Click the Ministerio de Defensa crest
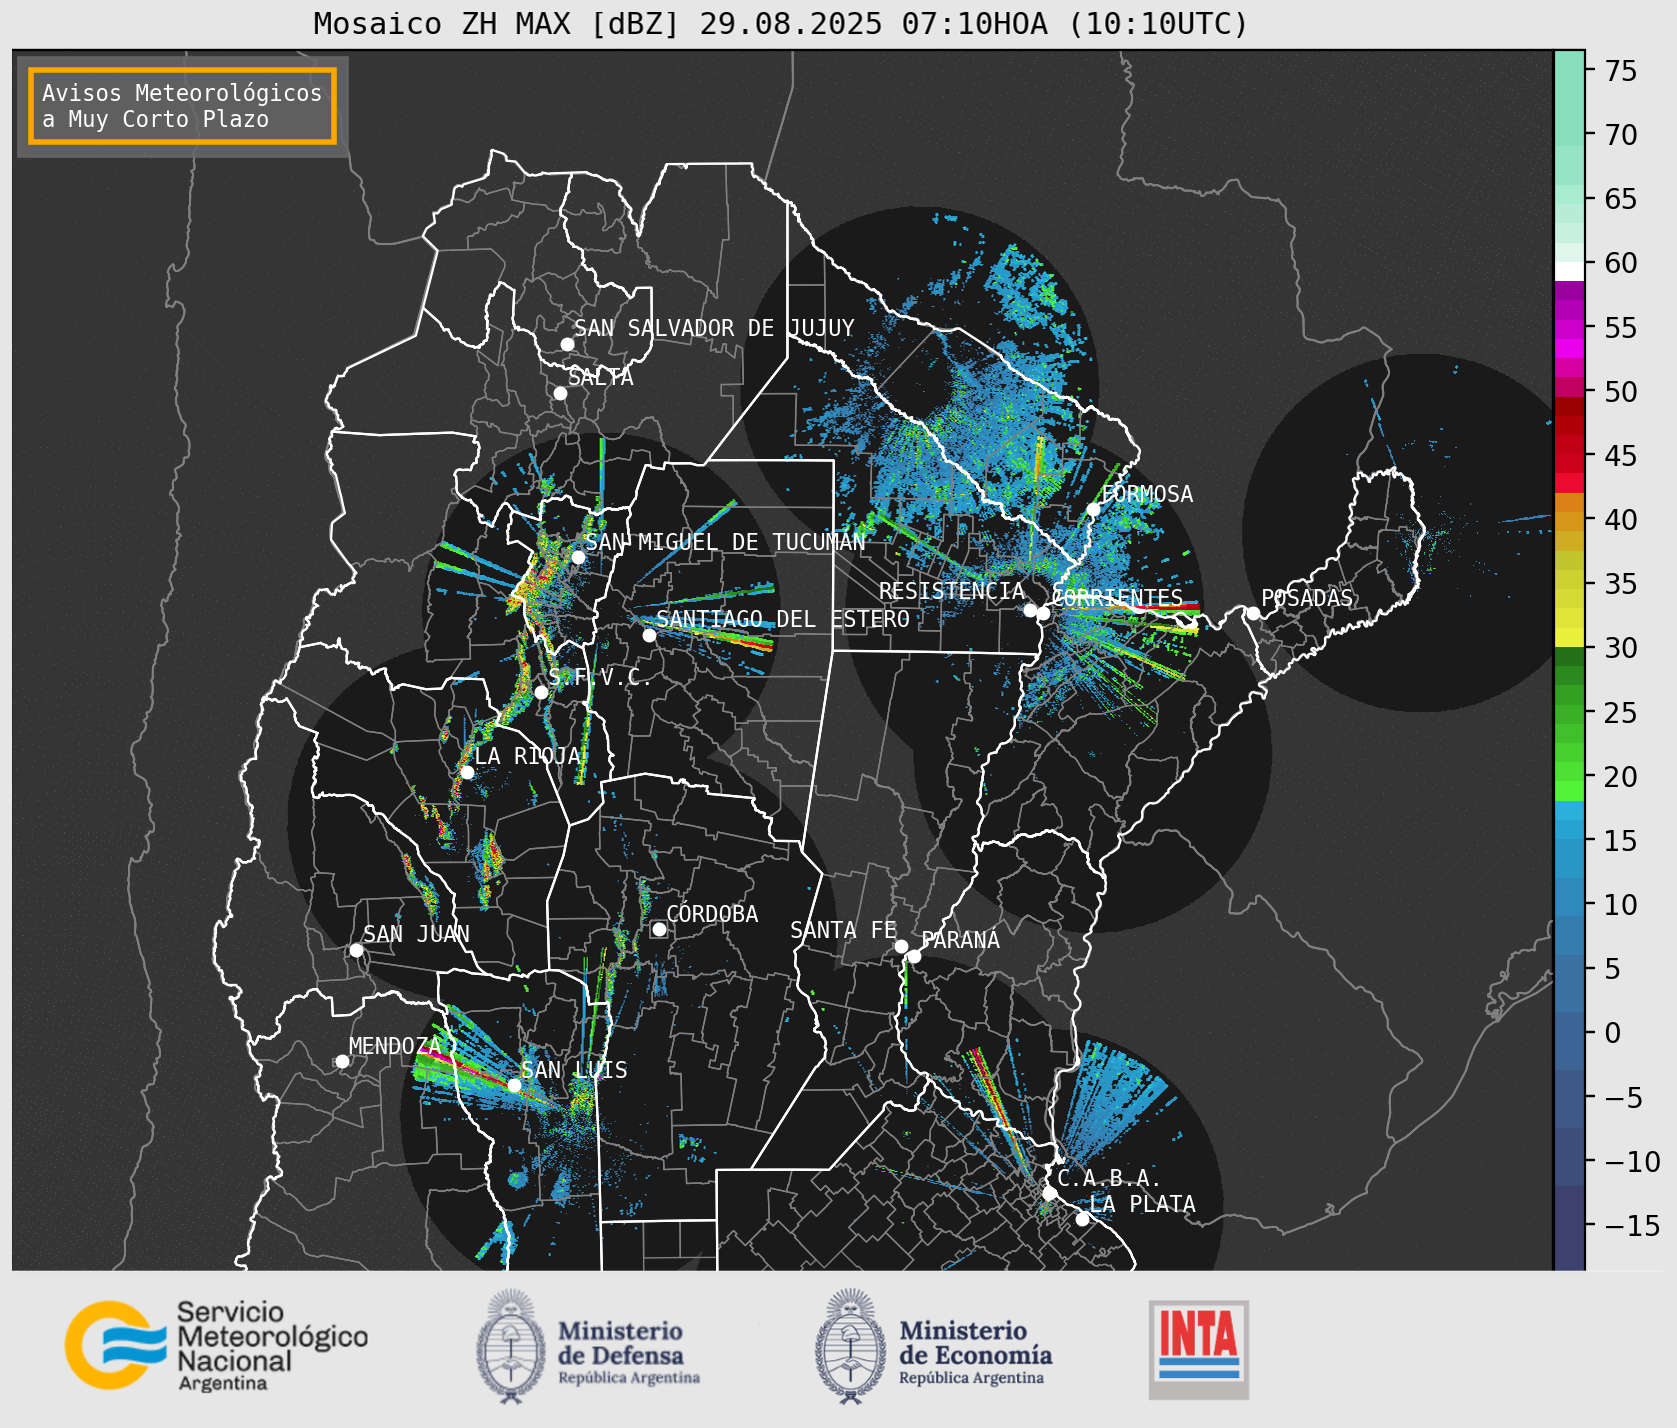Image resolution: width=1677 pixels, height=1428 pixels. 512,1346
